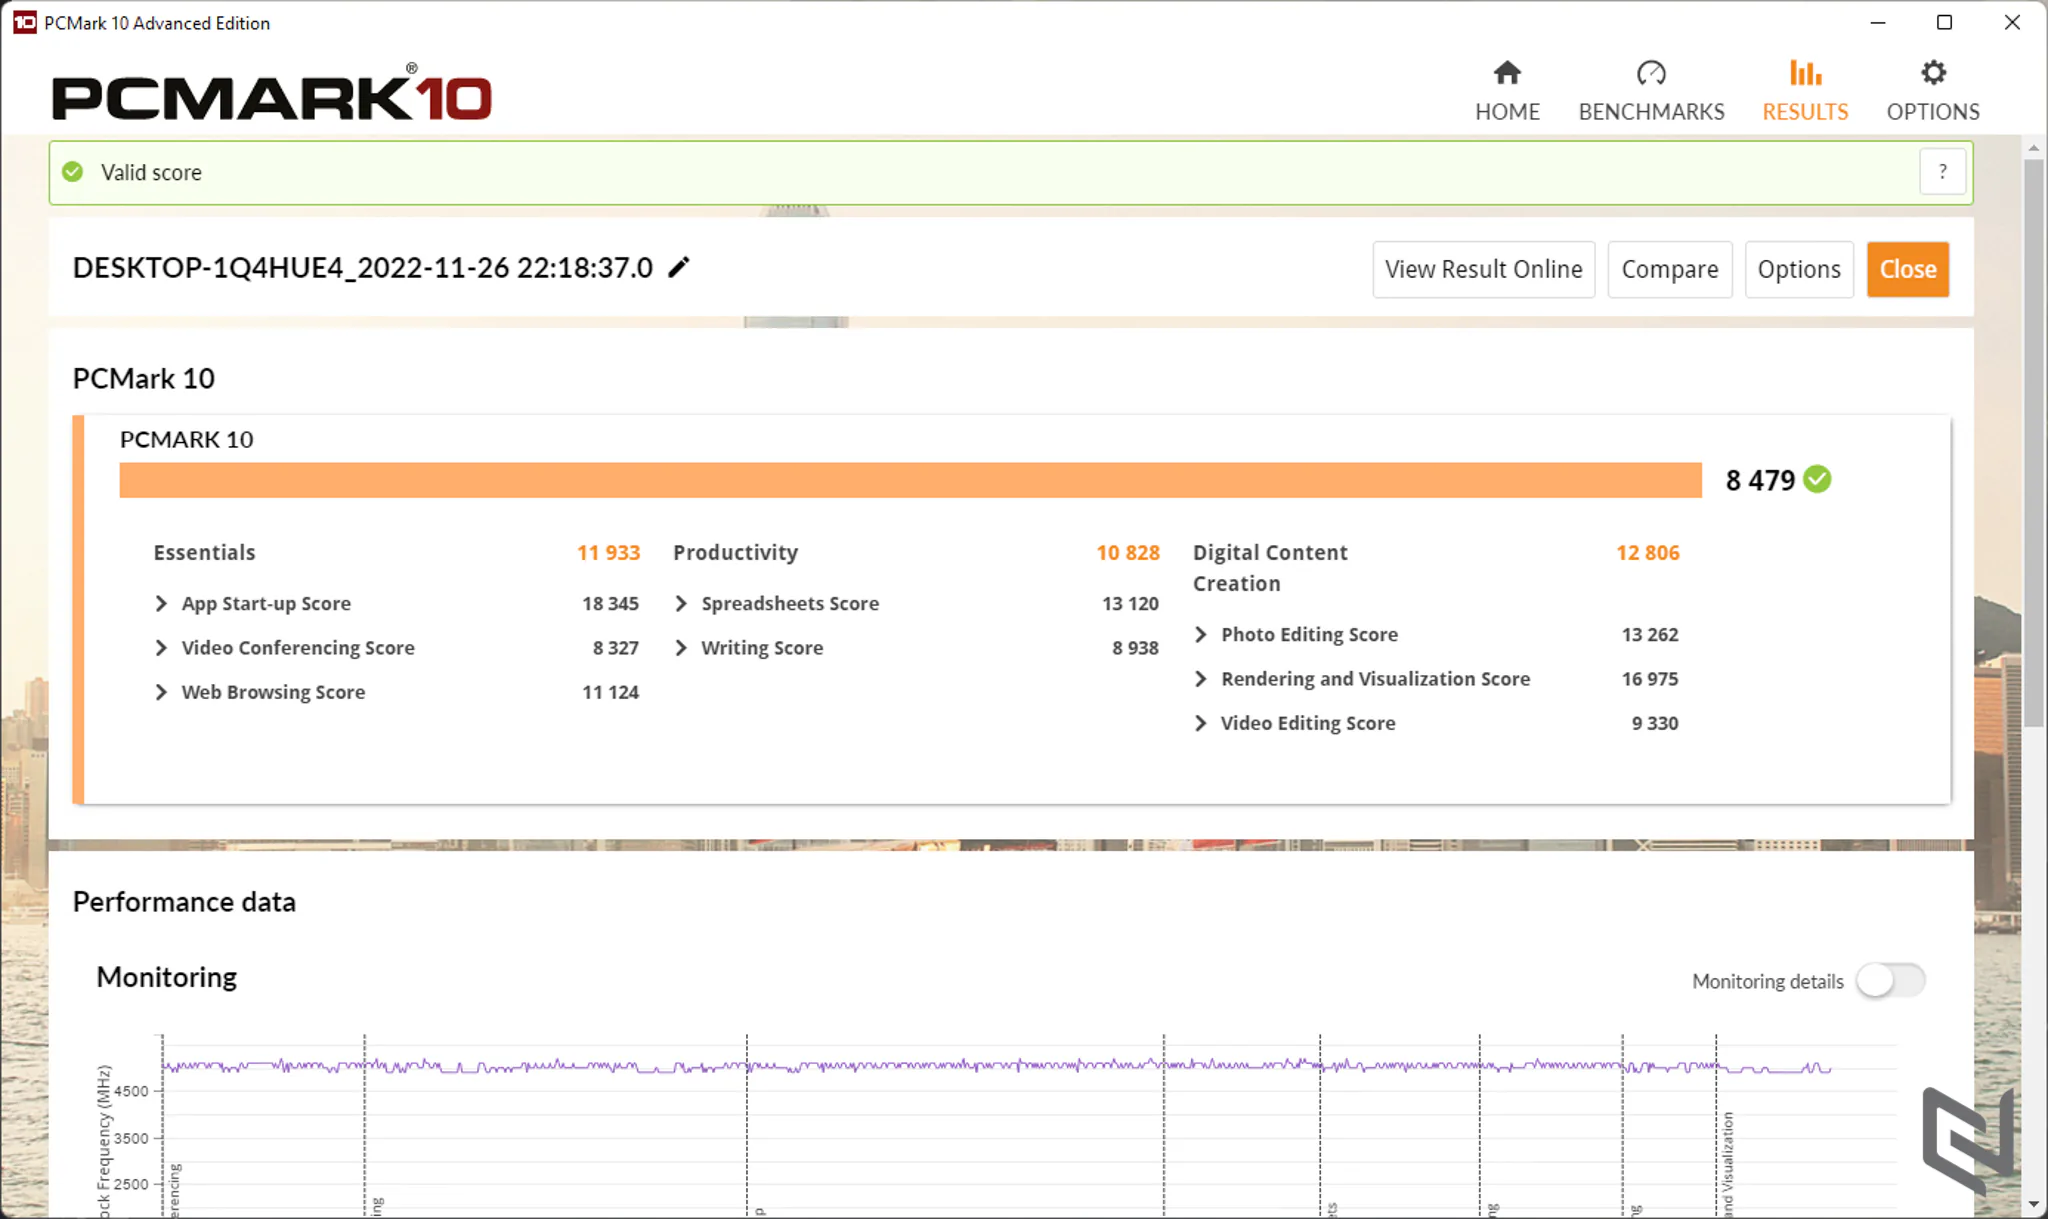Viewport: 2048px width, 1219px height.
Task: Click the Writing value 8 938
Action: click(1135, 648)
